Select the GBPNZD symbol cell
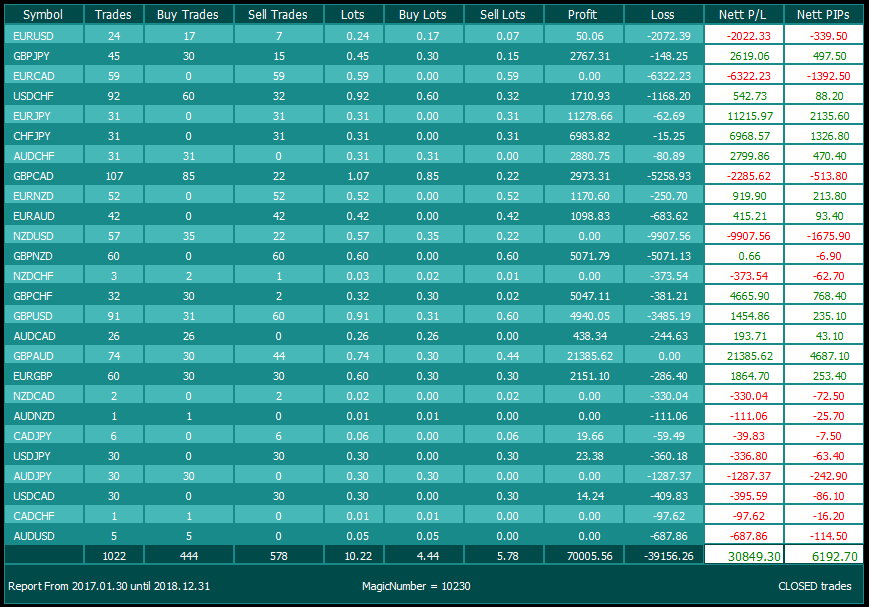Image resolution: width=869 pixels, height=607 pixels. (44, 256)
